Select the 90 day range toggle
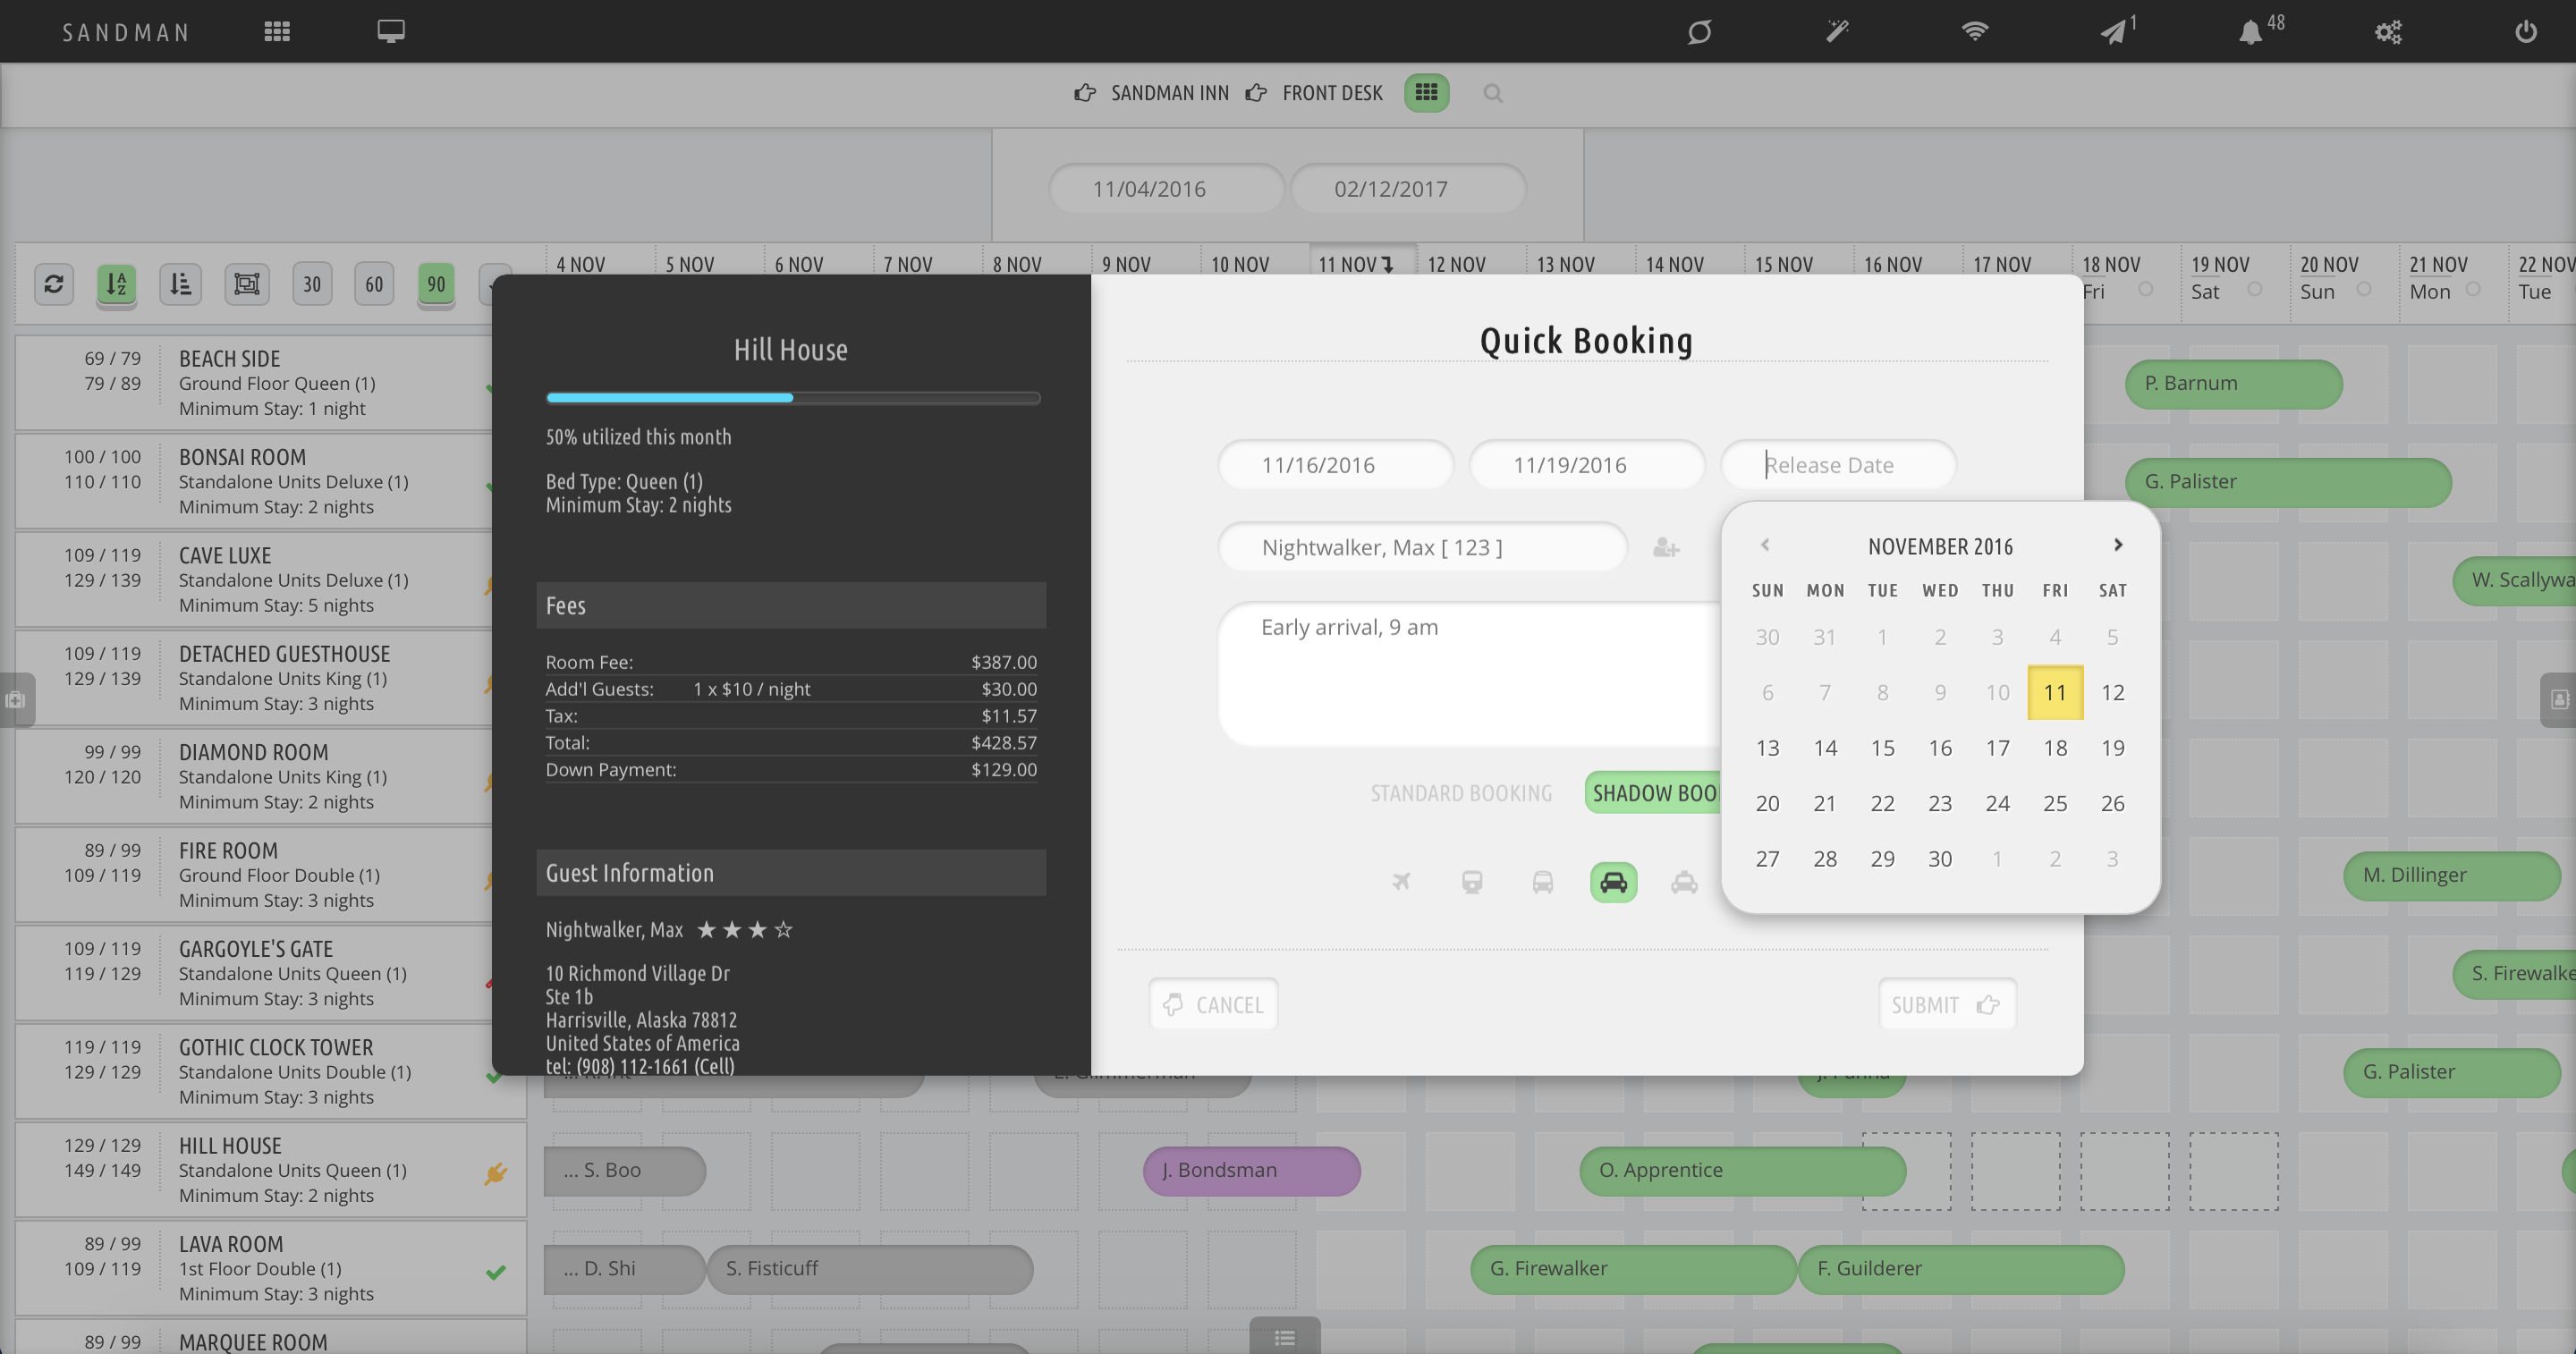 pos(436,284)
